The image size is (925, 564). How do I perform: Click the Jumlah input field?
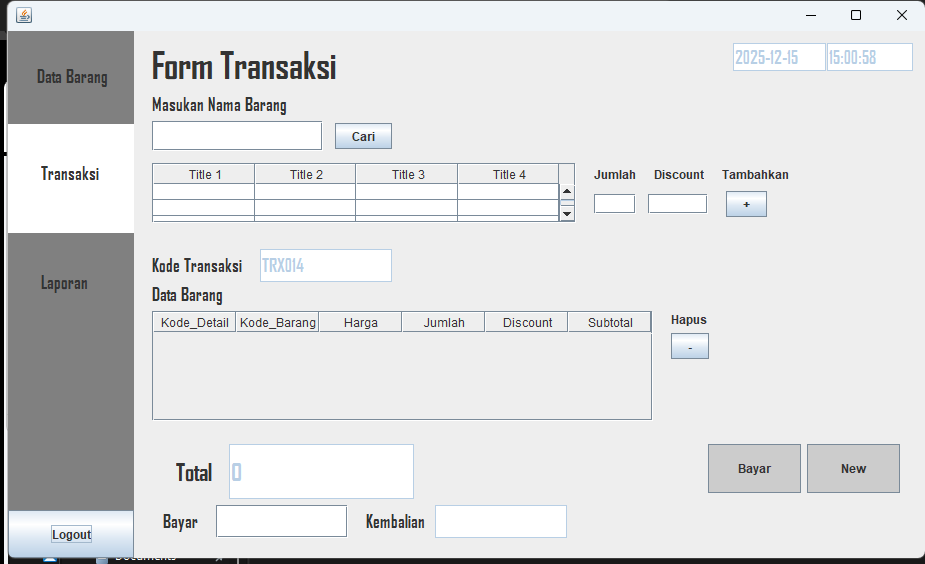[614, 204]
